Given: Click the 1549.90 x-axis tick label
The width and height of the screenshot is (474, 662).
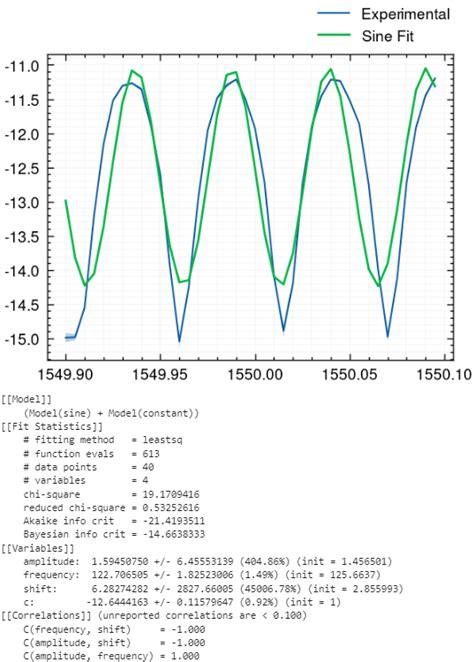Looking at the screenshot, I should [65, 374].
